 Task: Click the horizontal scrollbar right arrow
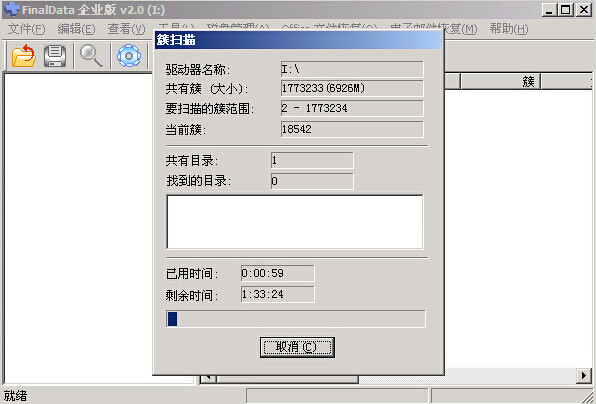[584, 376]
